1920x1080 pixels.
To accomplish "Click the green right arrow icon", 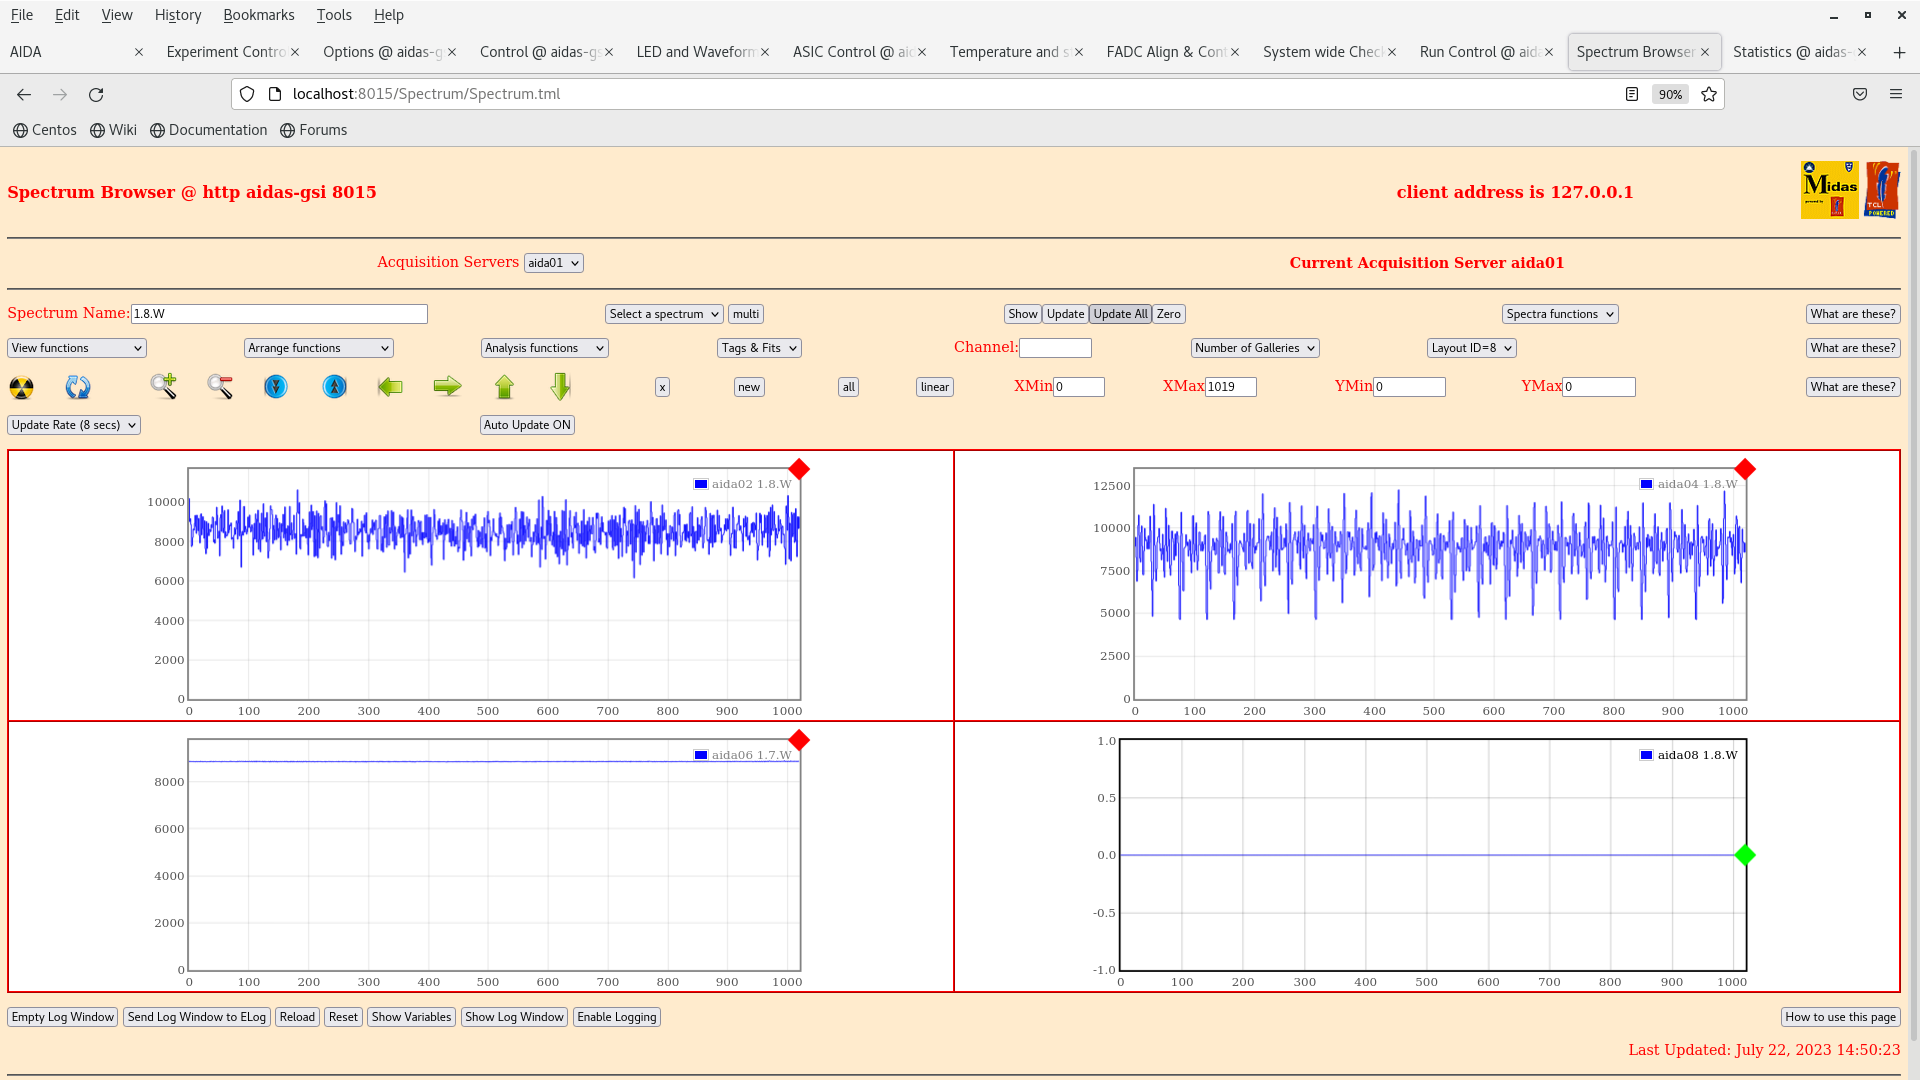I will pyautogui.click(x=447, y=386).
